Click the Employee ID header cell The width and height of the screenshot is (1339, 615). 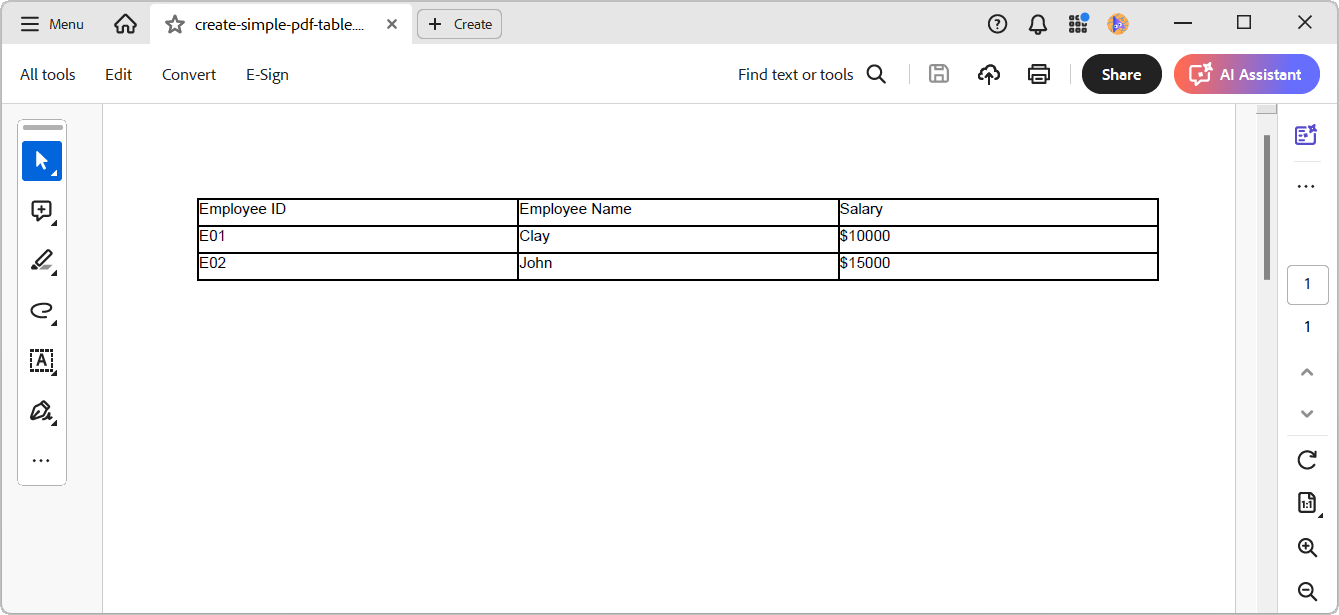click(x=358, y=212)
